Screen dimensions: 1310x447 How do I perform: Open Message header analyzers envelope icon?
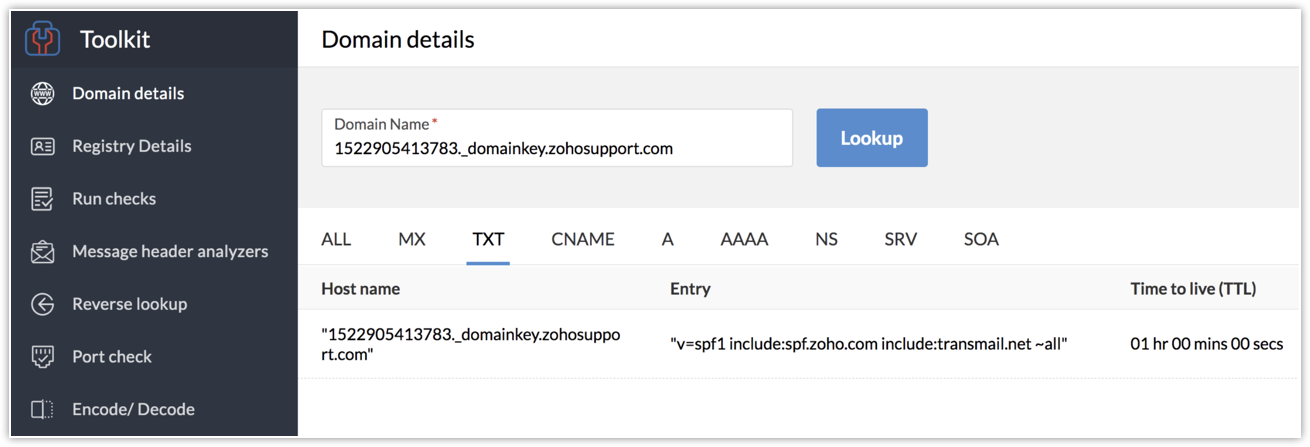tap(42, 252)
